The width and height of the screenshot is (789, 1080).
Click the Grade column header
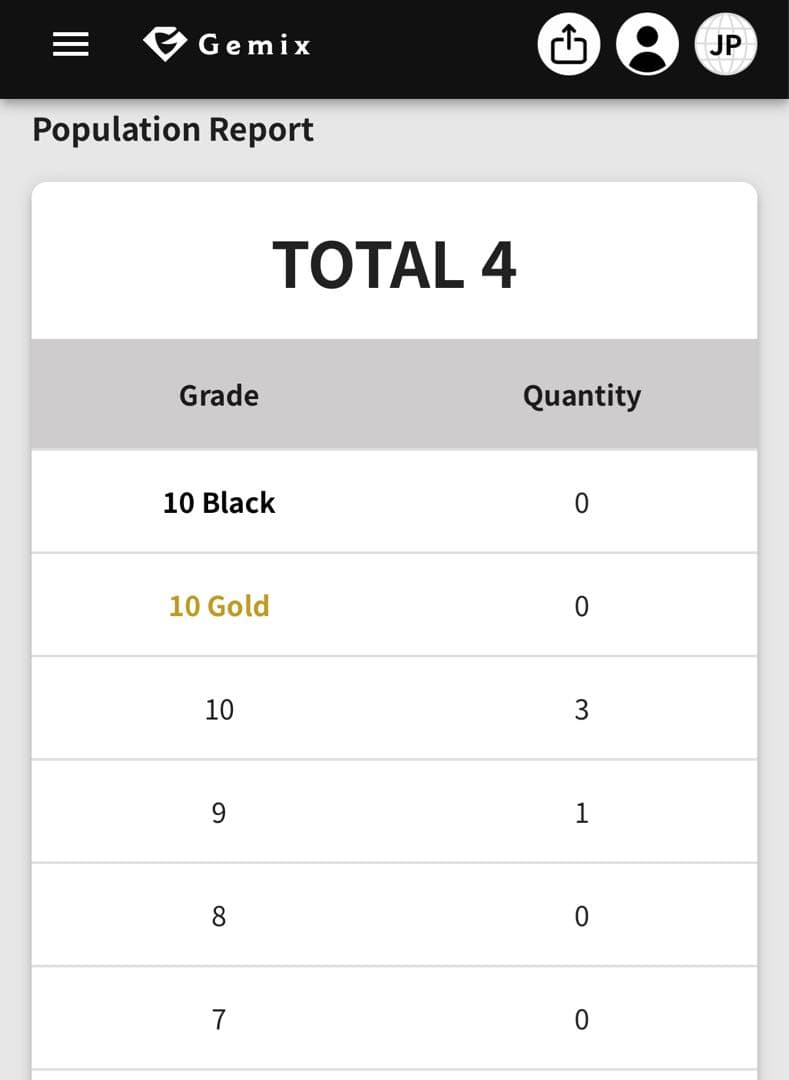[219, 396]
